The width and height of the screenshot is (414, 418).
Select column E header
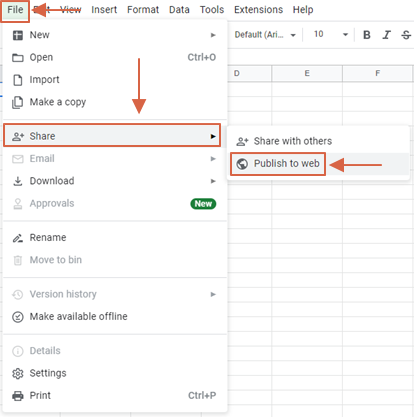(307, 73)
